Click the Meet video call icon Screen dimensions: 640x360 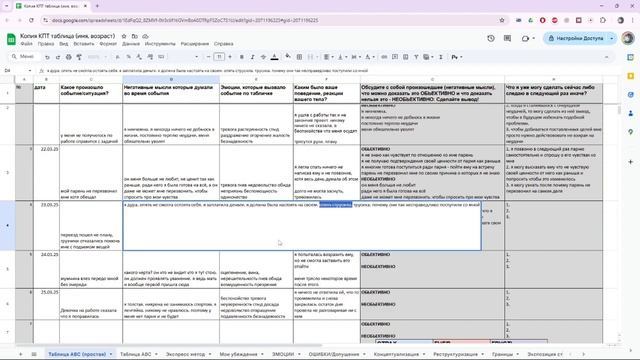(x=528, y=38)
